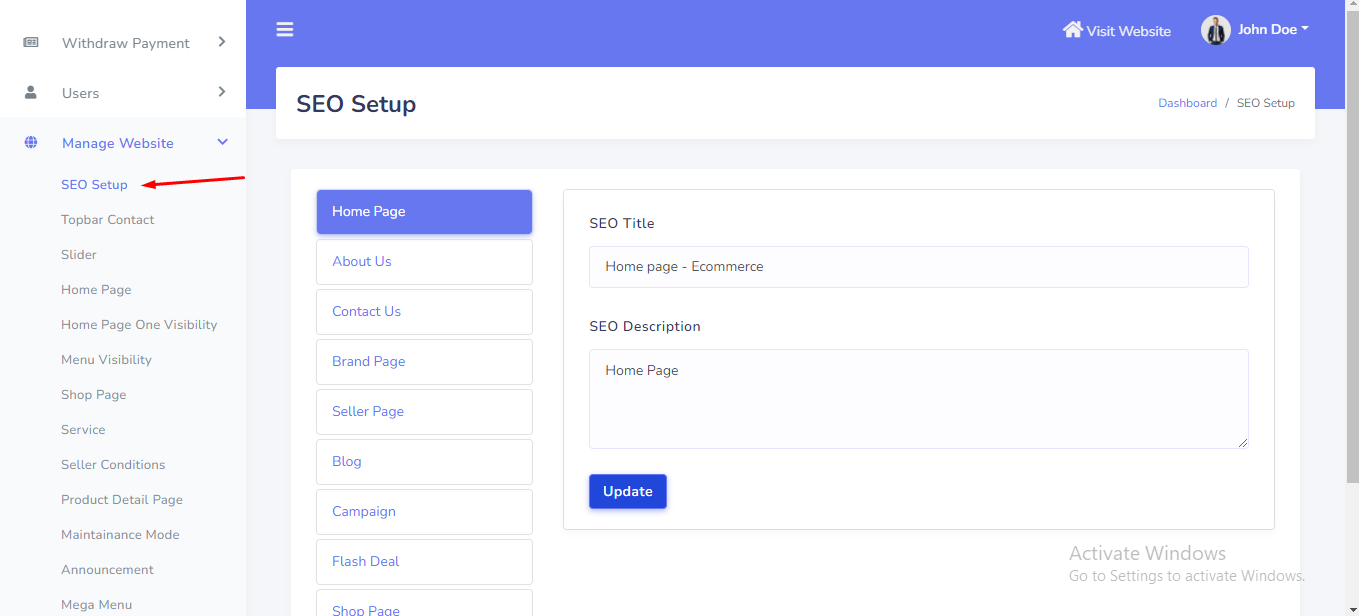The image size is (1359, 616).
Task: Focus the SEO Title input field
Action: (918, 267)
